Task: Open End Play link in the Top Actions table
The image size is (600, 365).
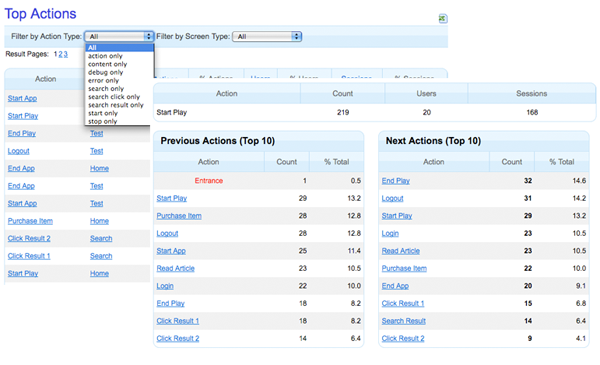Action: tap(22, 133)
